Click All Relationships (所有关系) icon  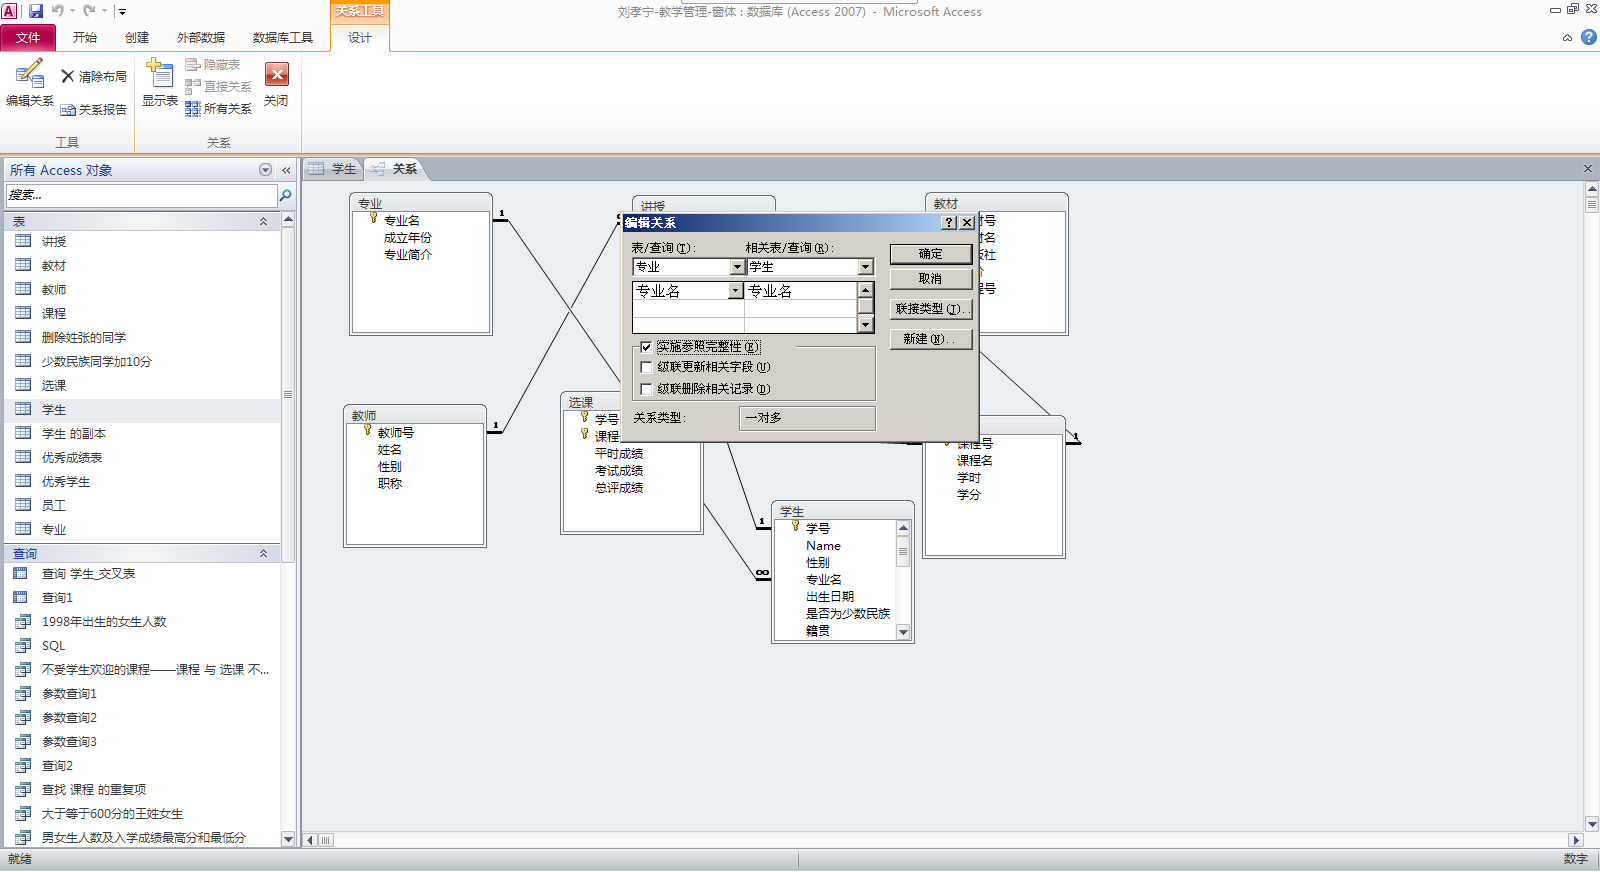(x=218, y=109)
